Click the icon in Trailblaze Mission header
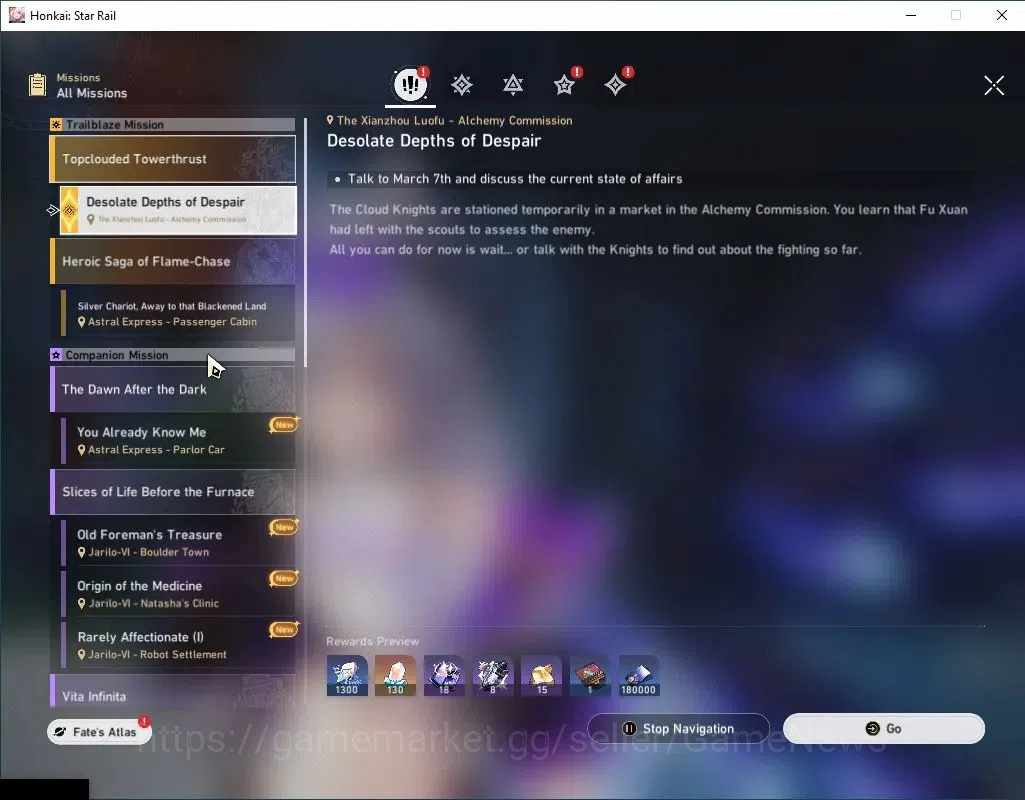This screenshot has width=1025, height=800. click(56, 124)
